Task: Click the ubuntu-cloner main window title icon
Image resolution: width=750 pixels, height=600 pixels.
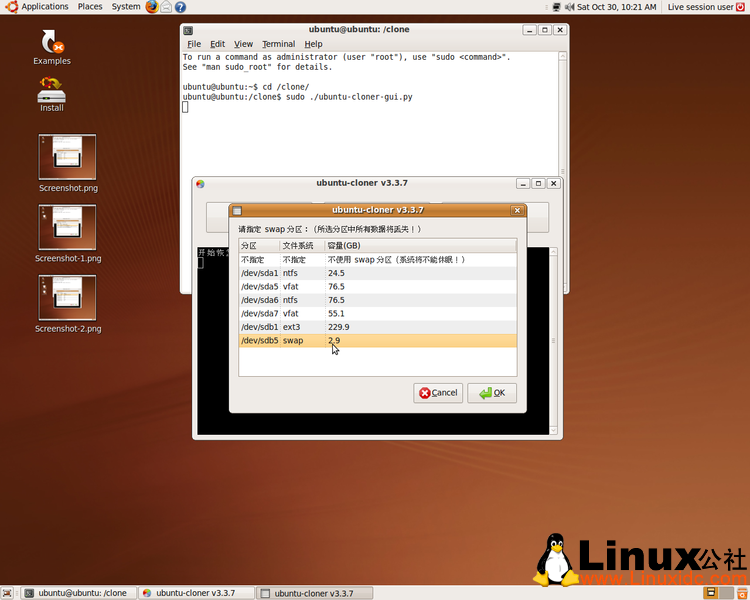Action: [x=200, y=184]
